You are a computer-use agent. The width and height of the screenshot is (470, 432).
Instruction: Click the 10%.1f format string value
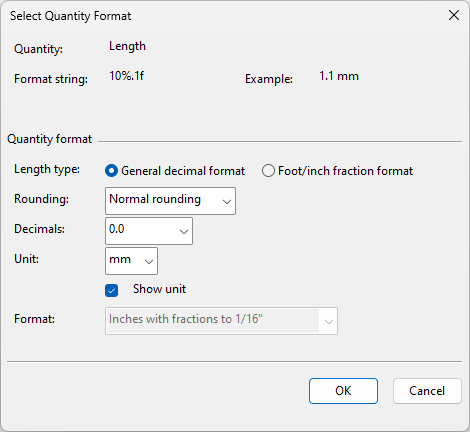(x=127, y=76)
